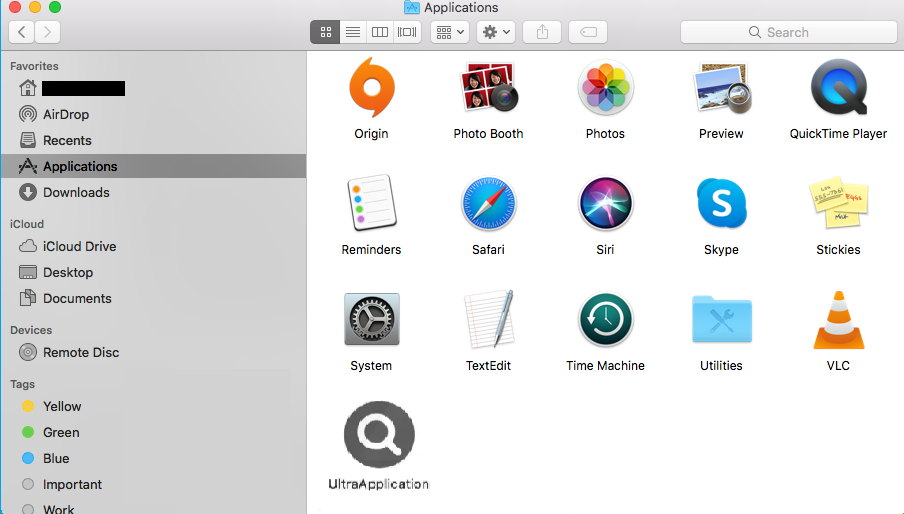Open the item arrangement dropdown
Viewport: 904px width, 514px height.
click(449, 32)
